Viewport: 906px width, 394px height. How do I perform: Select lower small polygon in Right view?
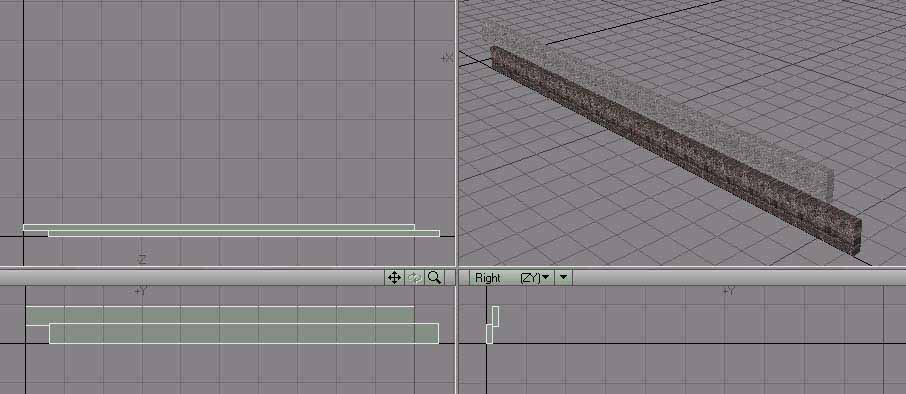[x=489, y=334]
